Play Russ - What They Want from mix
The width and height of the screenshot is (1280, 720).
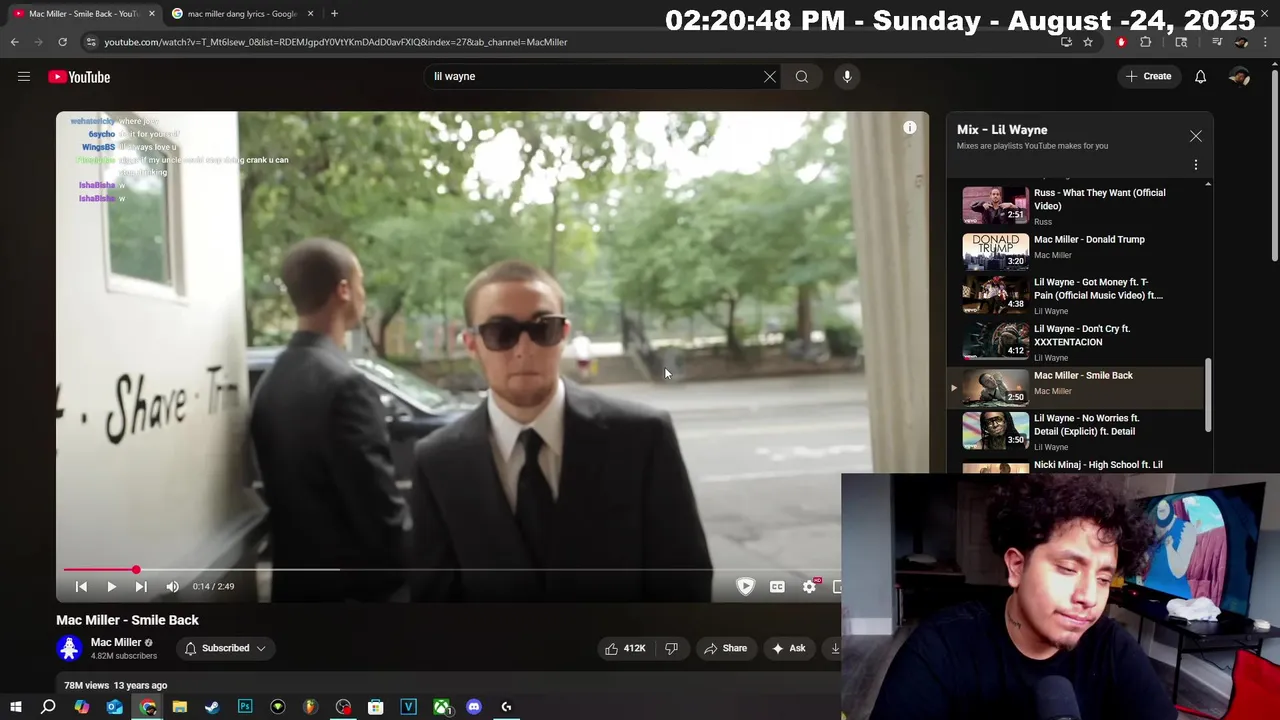pyautogui.click(x=1075, y=205)
